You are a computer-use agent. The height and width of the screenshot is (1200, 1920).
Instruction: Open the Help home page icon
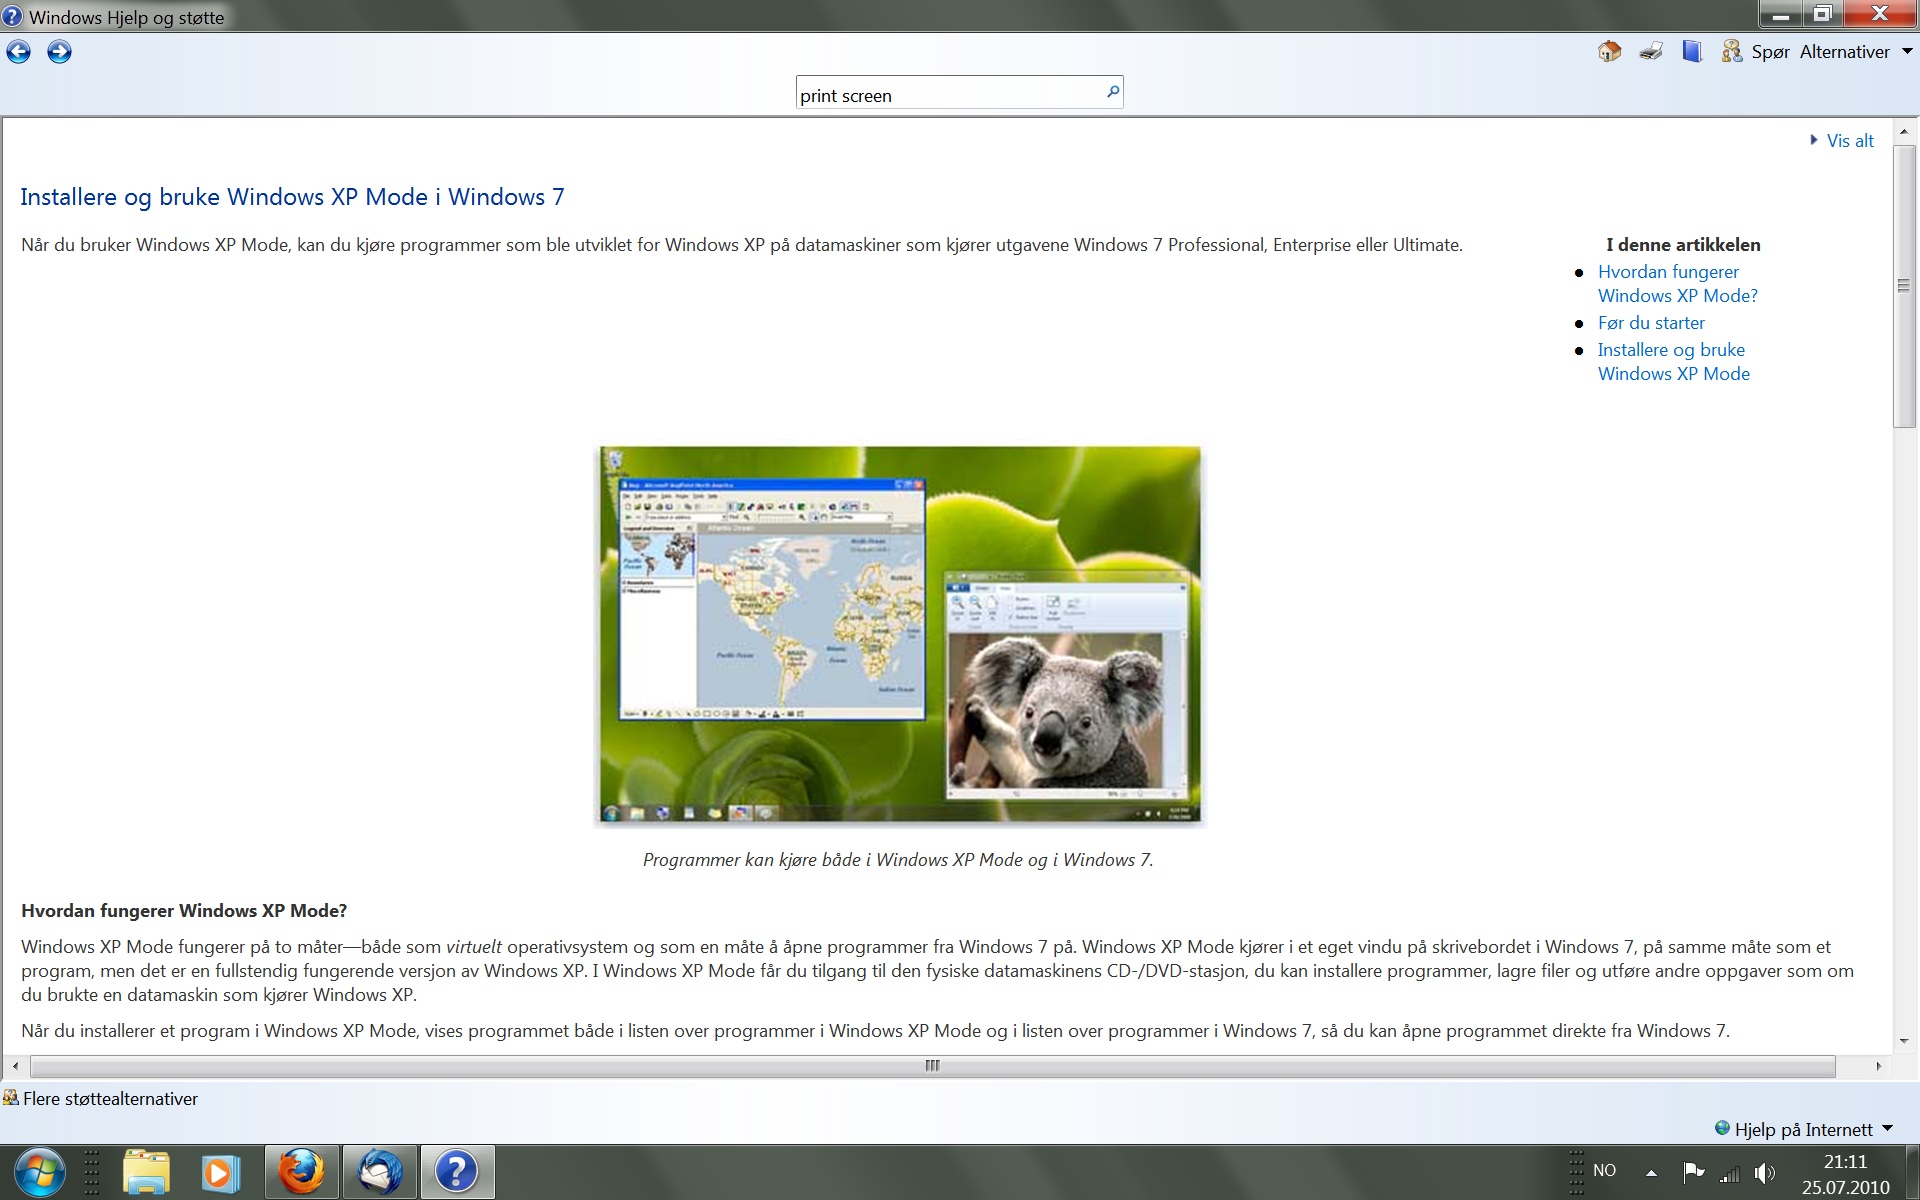(1609, 52)
